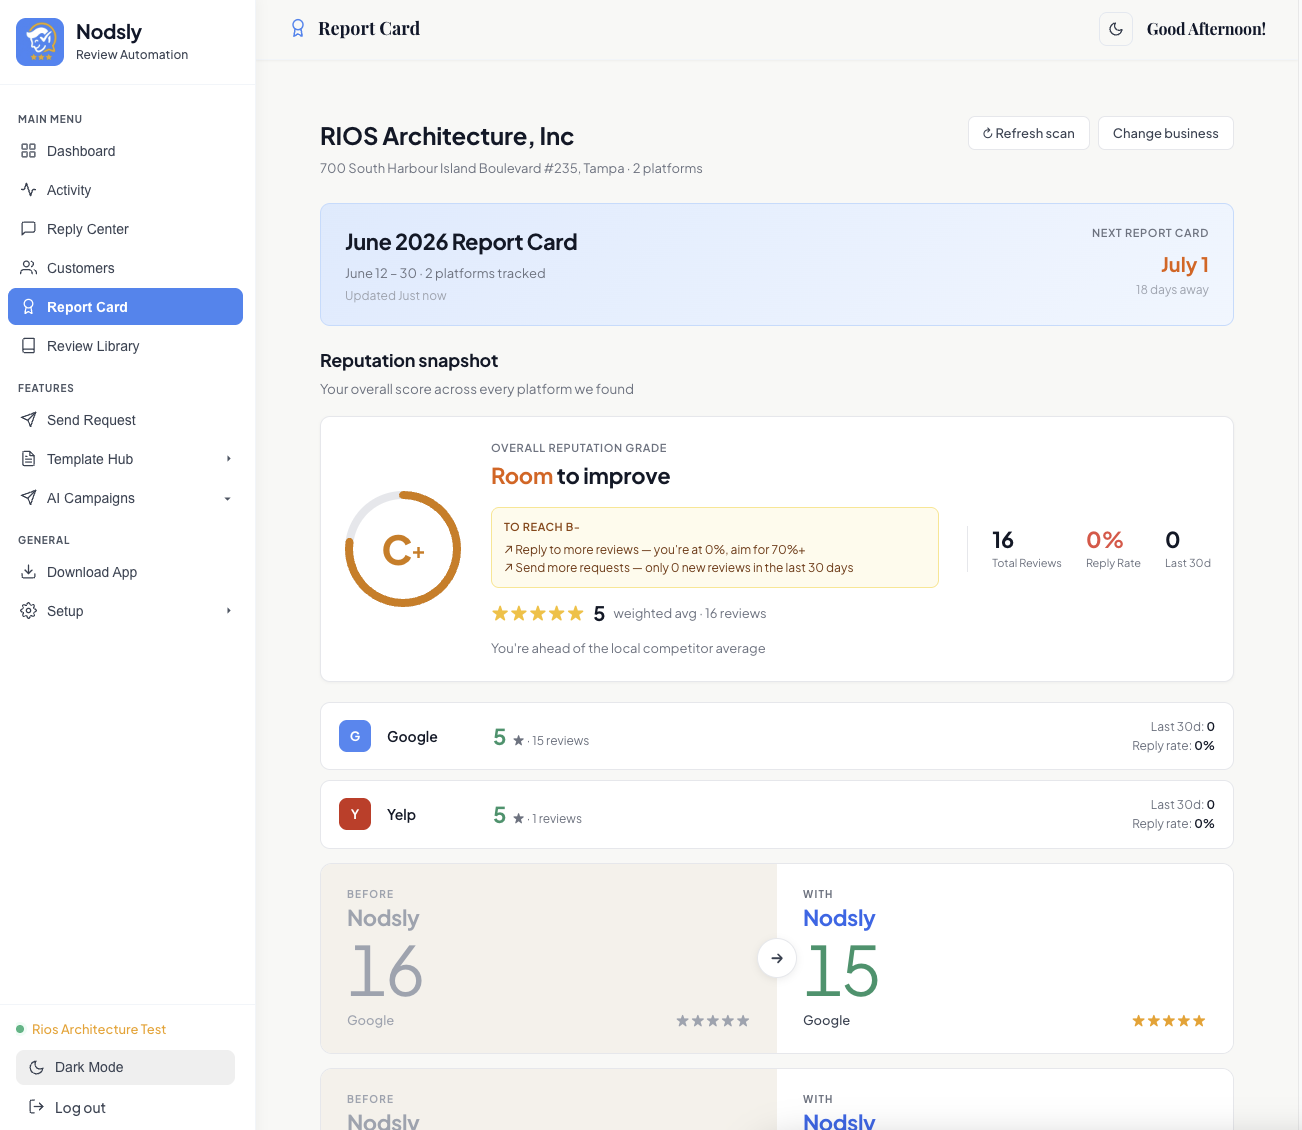This screenshot has height=1130, width=1302.
Task: Click the Template Hub document icon
Action: point(28,459)
